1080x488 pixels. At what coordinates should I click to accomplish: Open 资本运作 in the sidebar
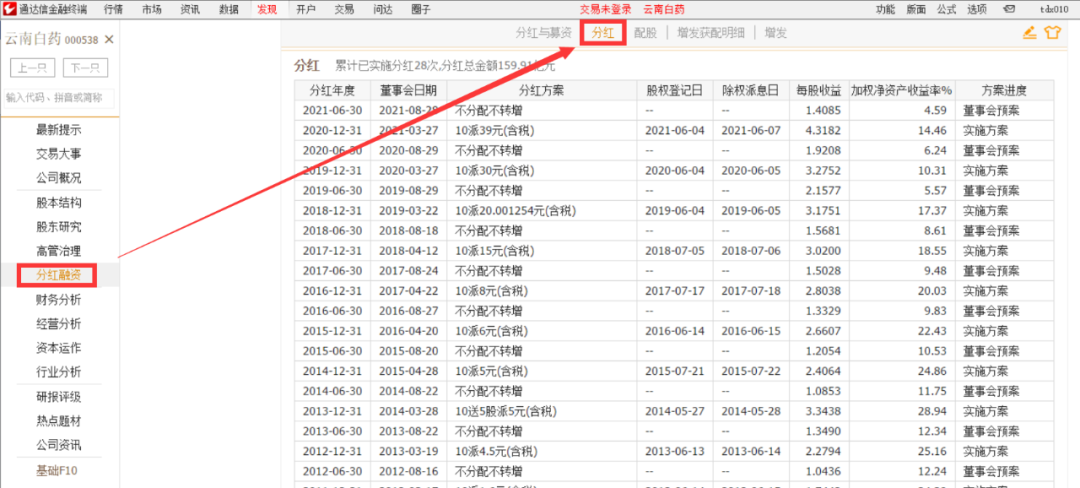pos(59,348)
